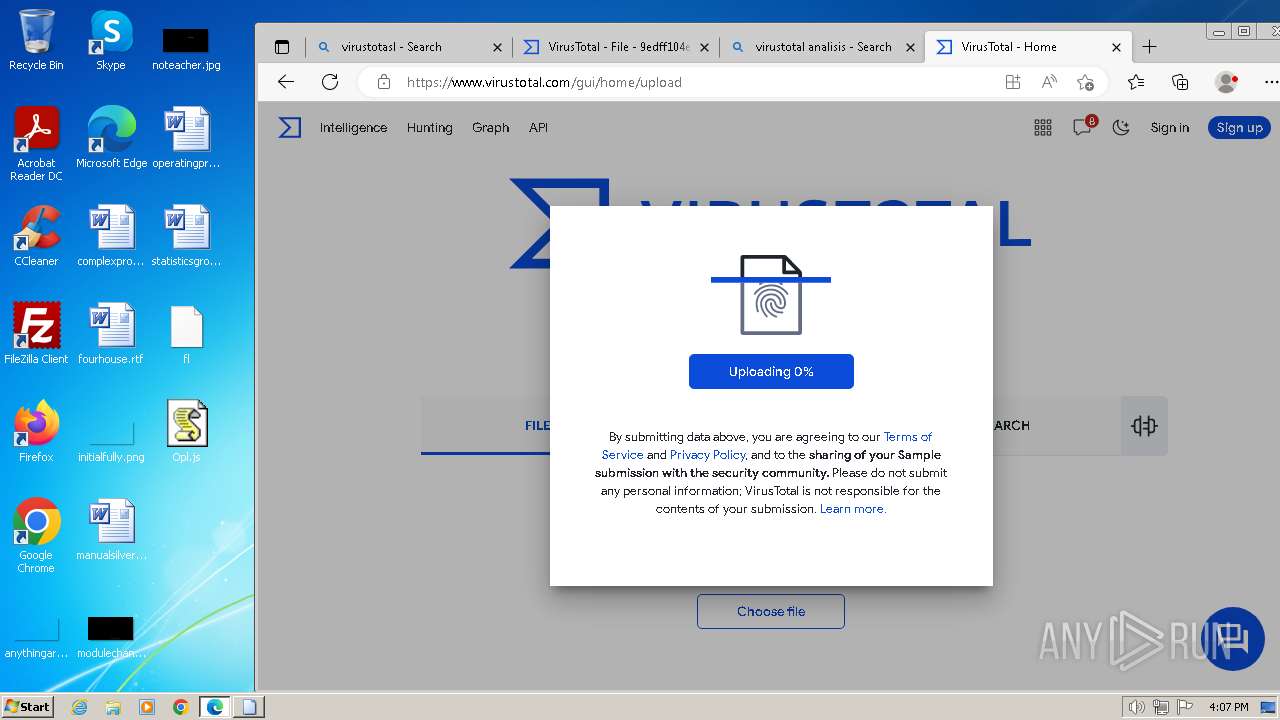Toggle Read aloud in address bar
1280x720 pixels.
(1049, 82)
